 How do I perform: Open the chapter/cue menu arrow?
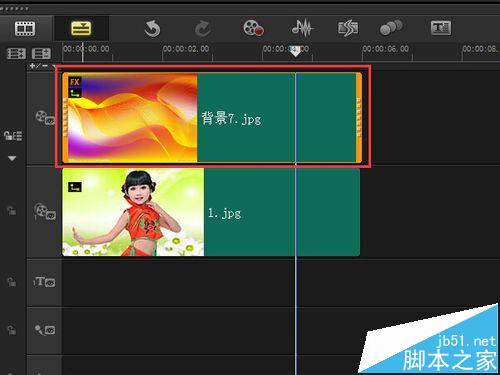pos(53,66)
